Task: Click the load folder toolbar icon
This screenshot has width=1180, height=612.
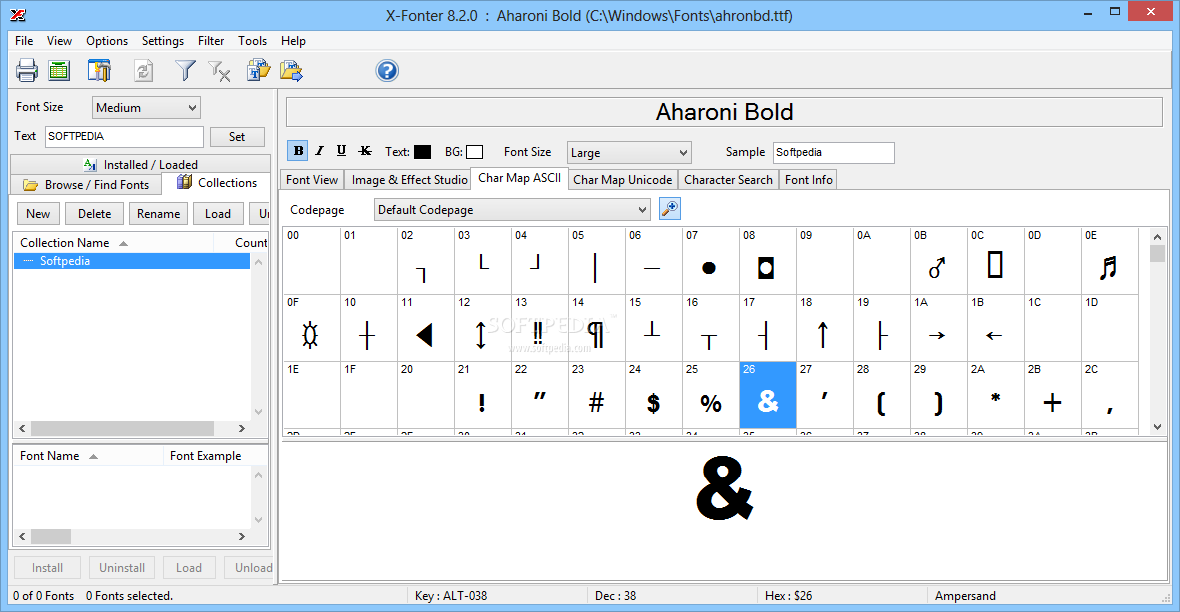Action: coord(291,71)
